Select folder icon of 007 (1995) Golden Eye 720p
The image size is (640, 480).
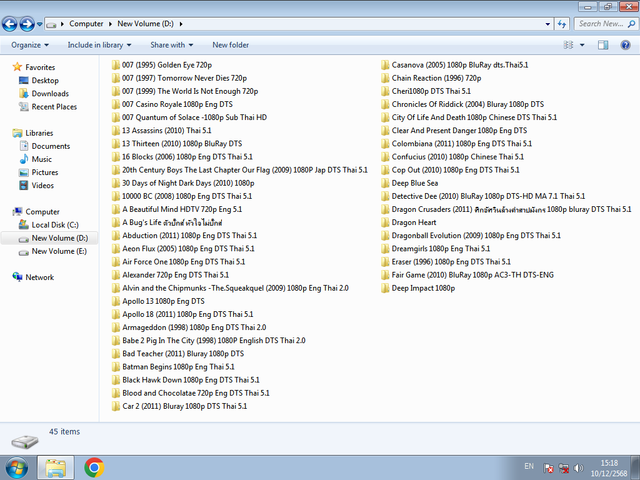pos(116,65)
